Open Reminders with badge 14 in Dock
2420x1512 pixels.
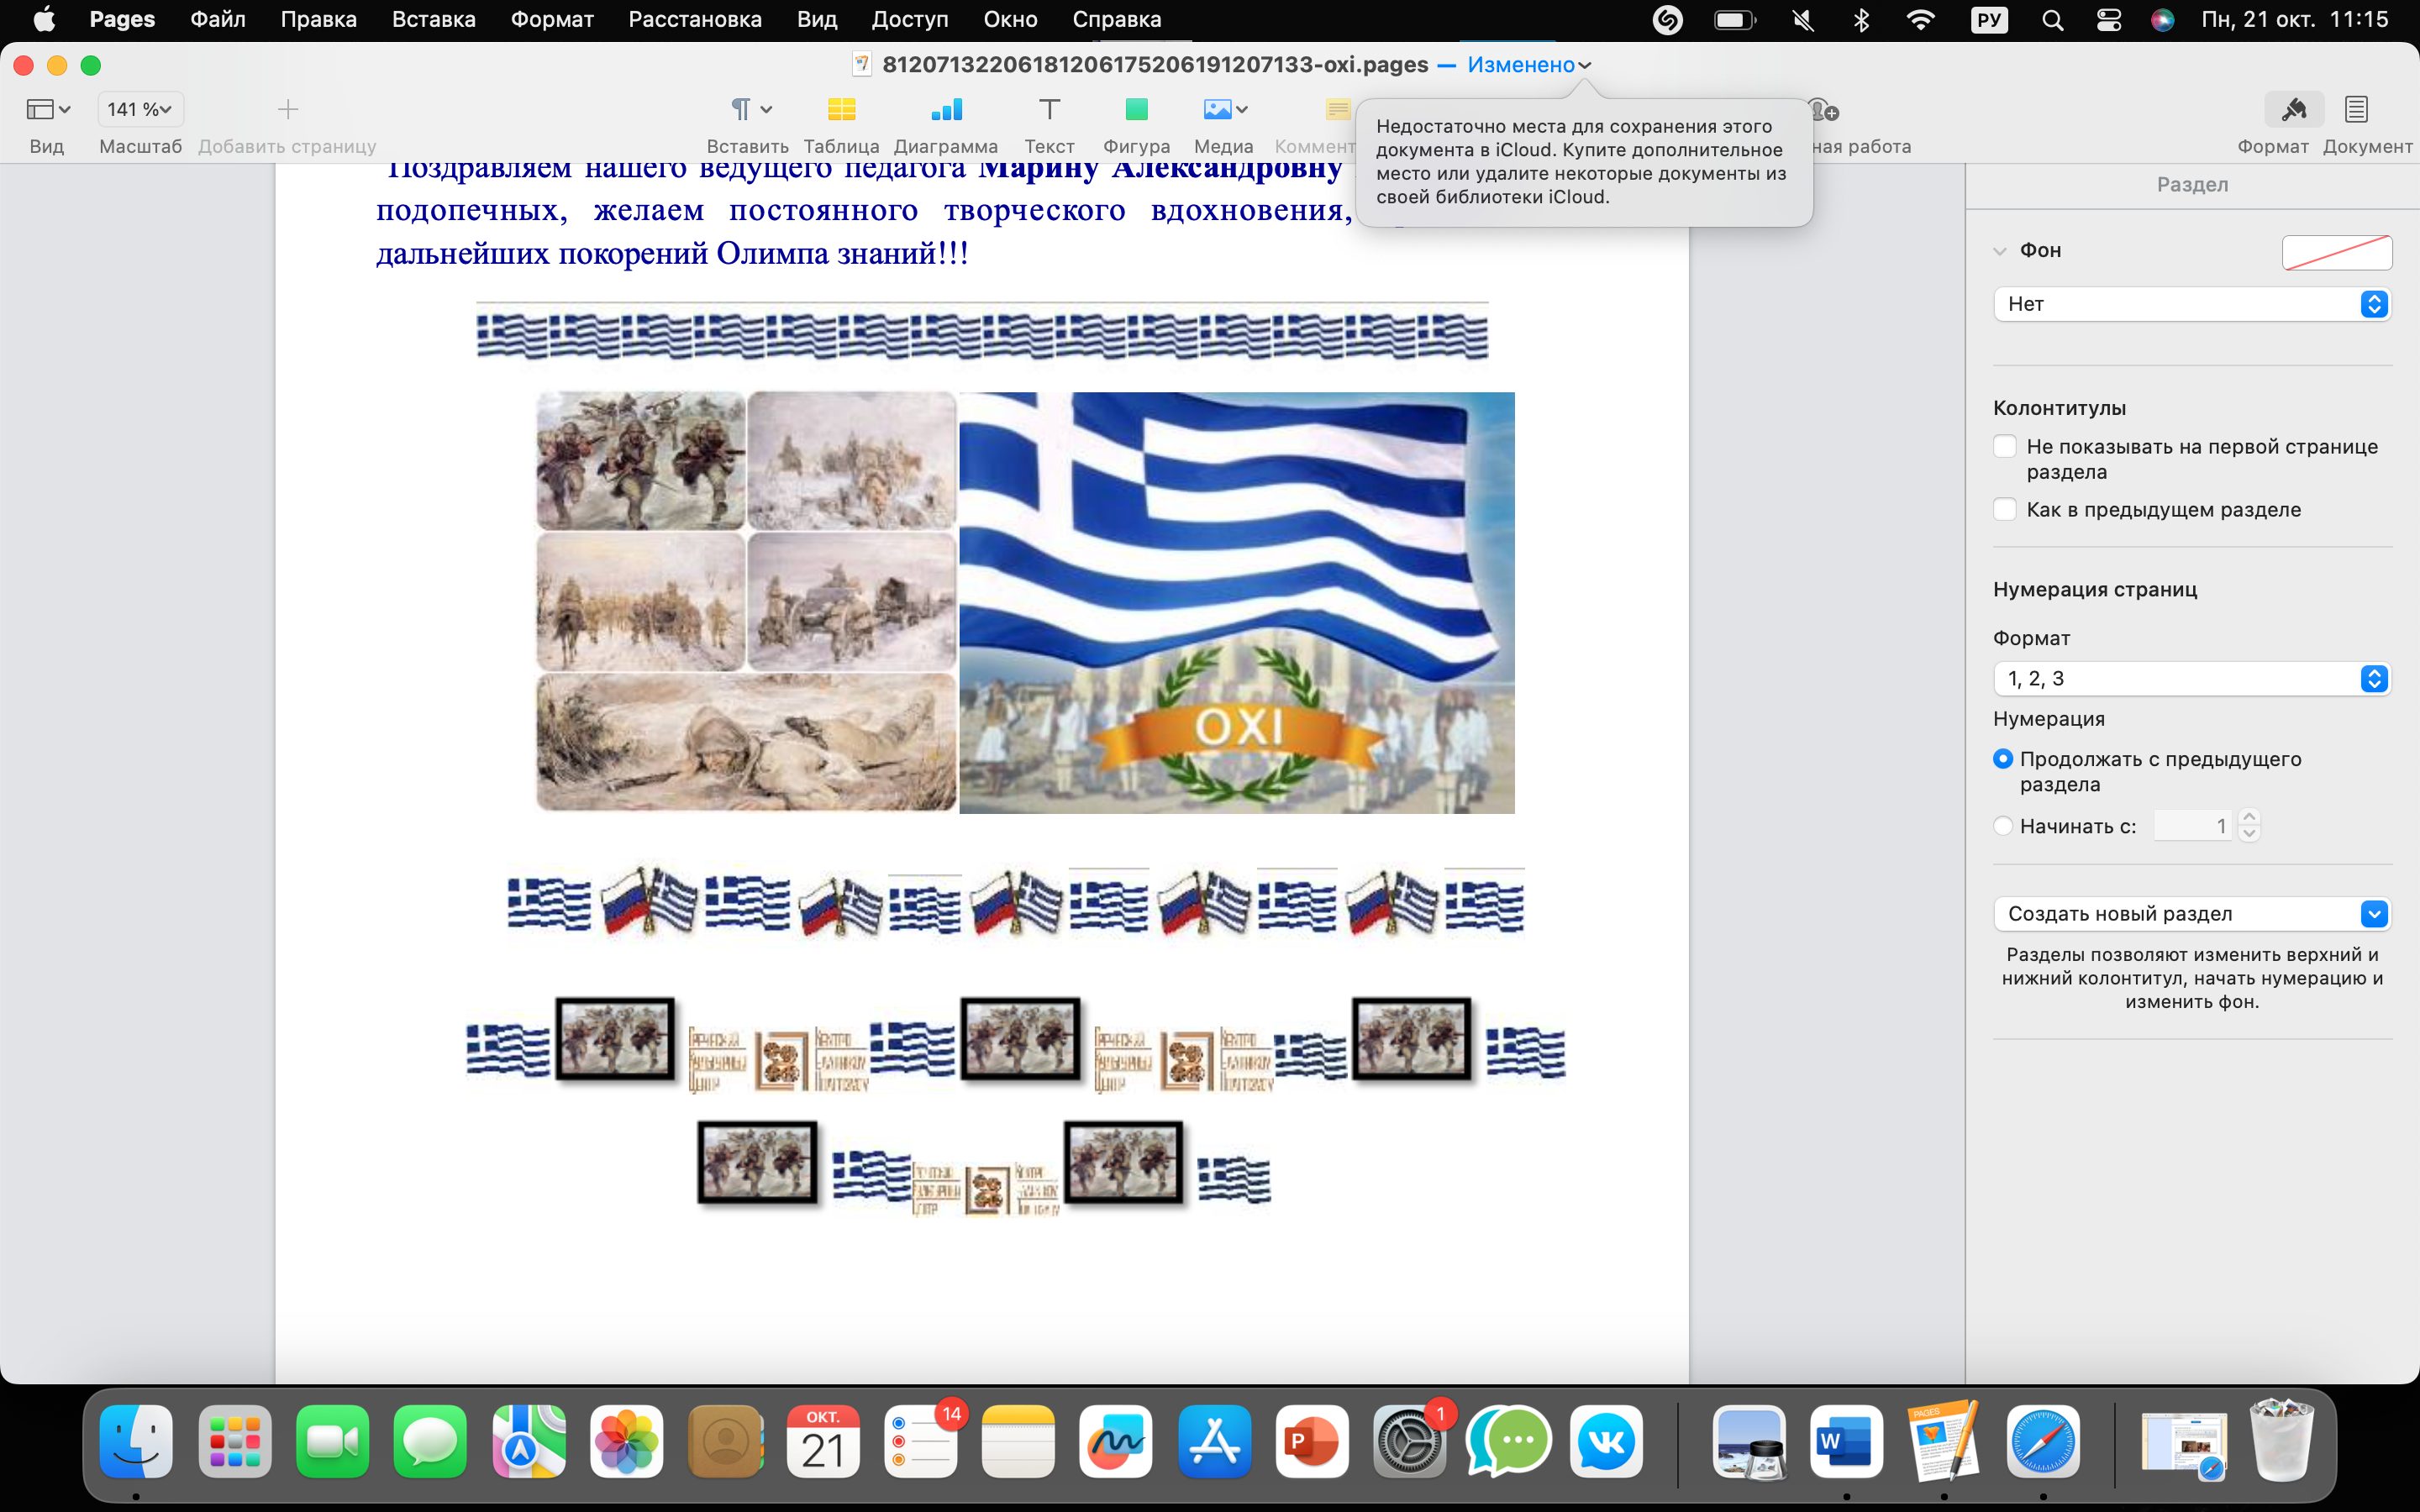tap(920, 1441)
